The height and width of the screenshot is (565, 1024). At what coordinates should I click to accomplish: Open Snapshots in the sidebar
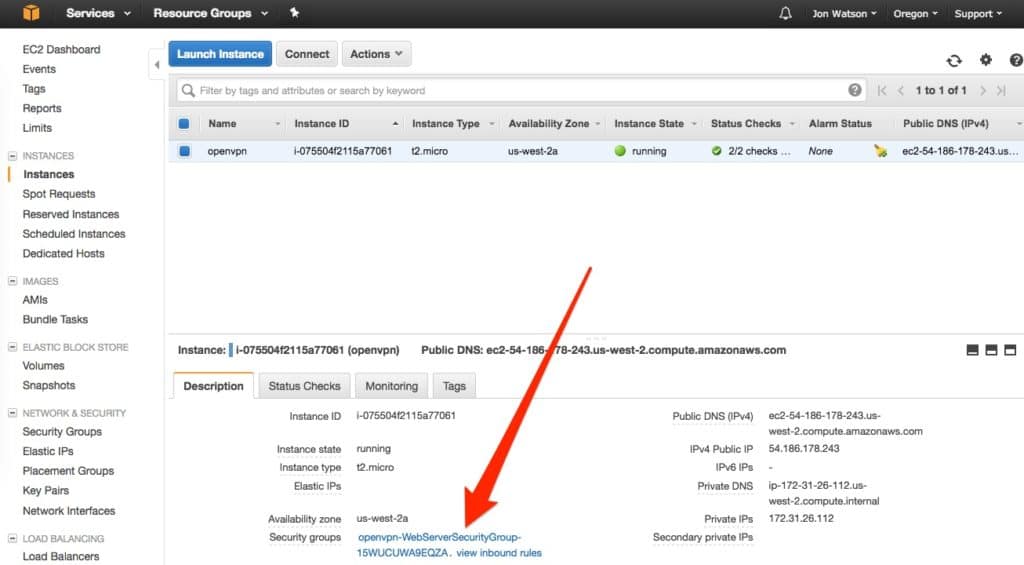(x=49, y=385)
